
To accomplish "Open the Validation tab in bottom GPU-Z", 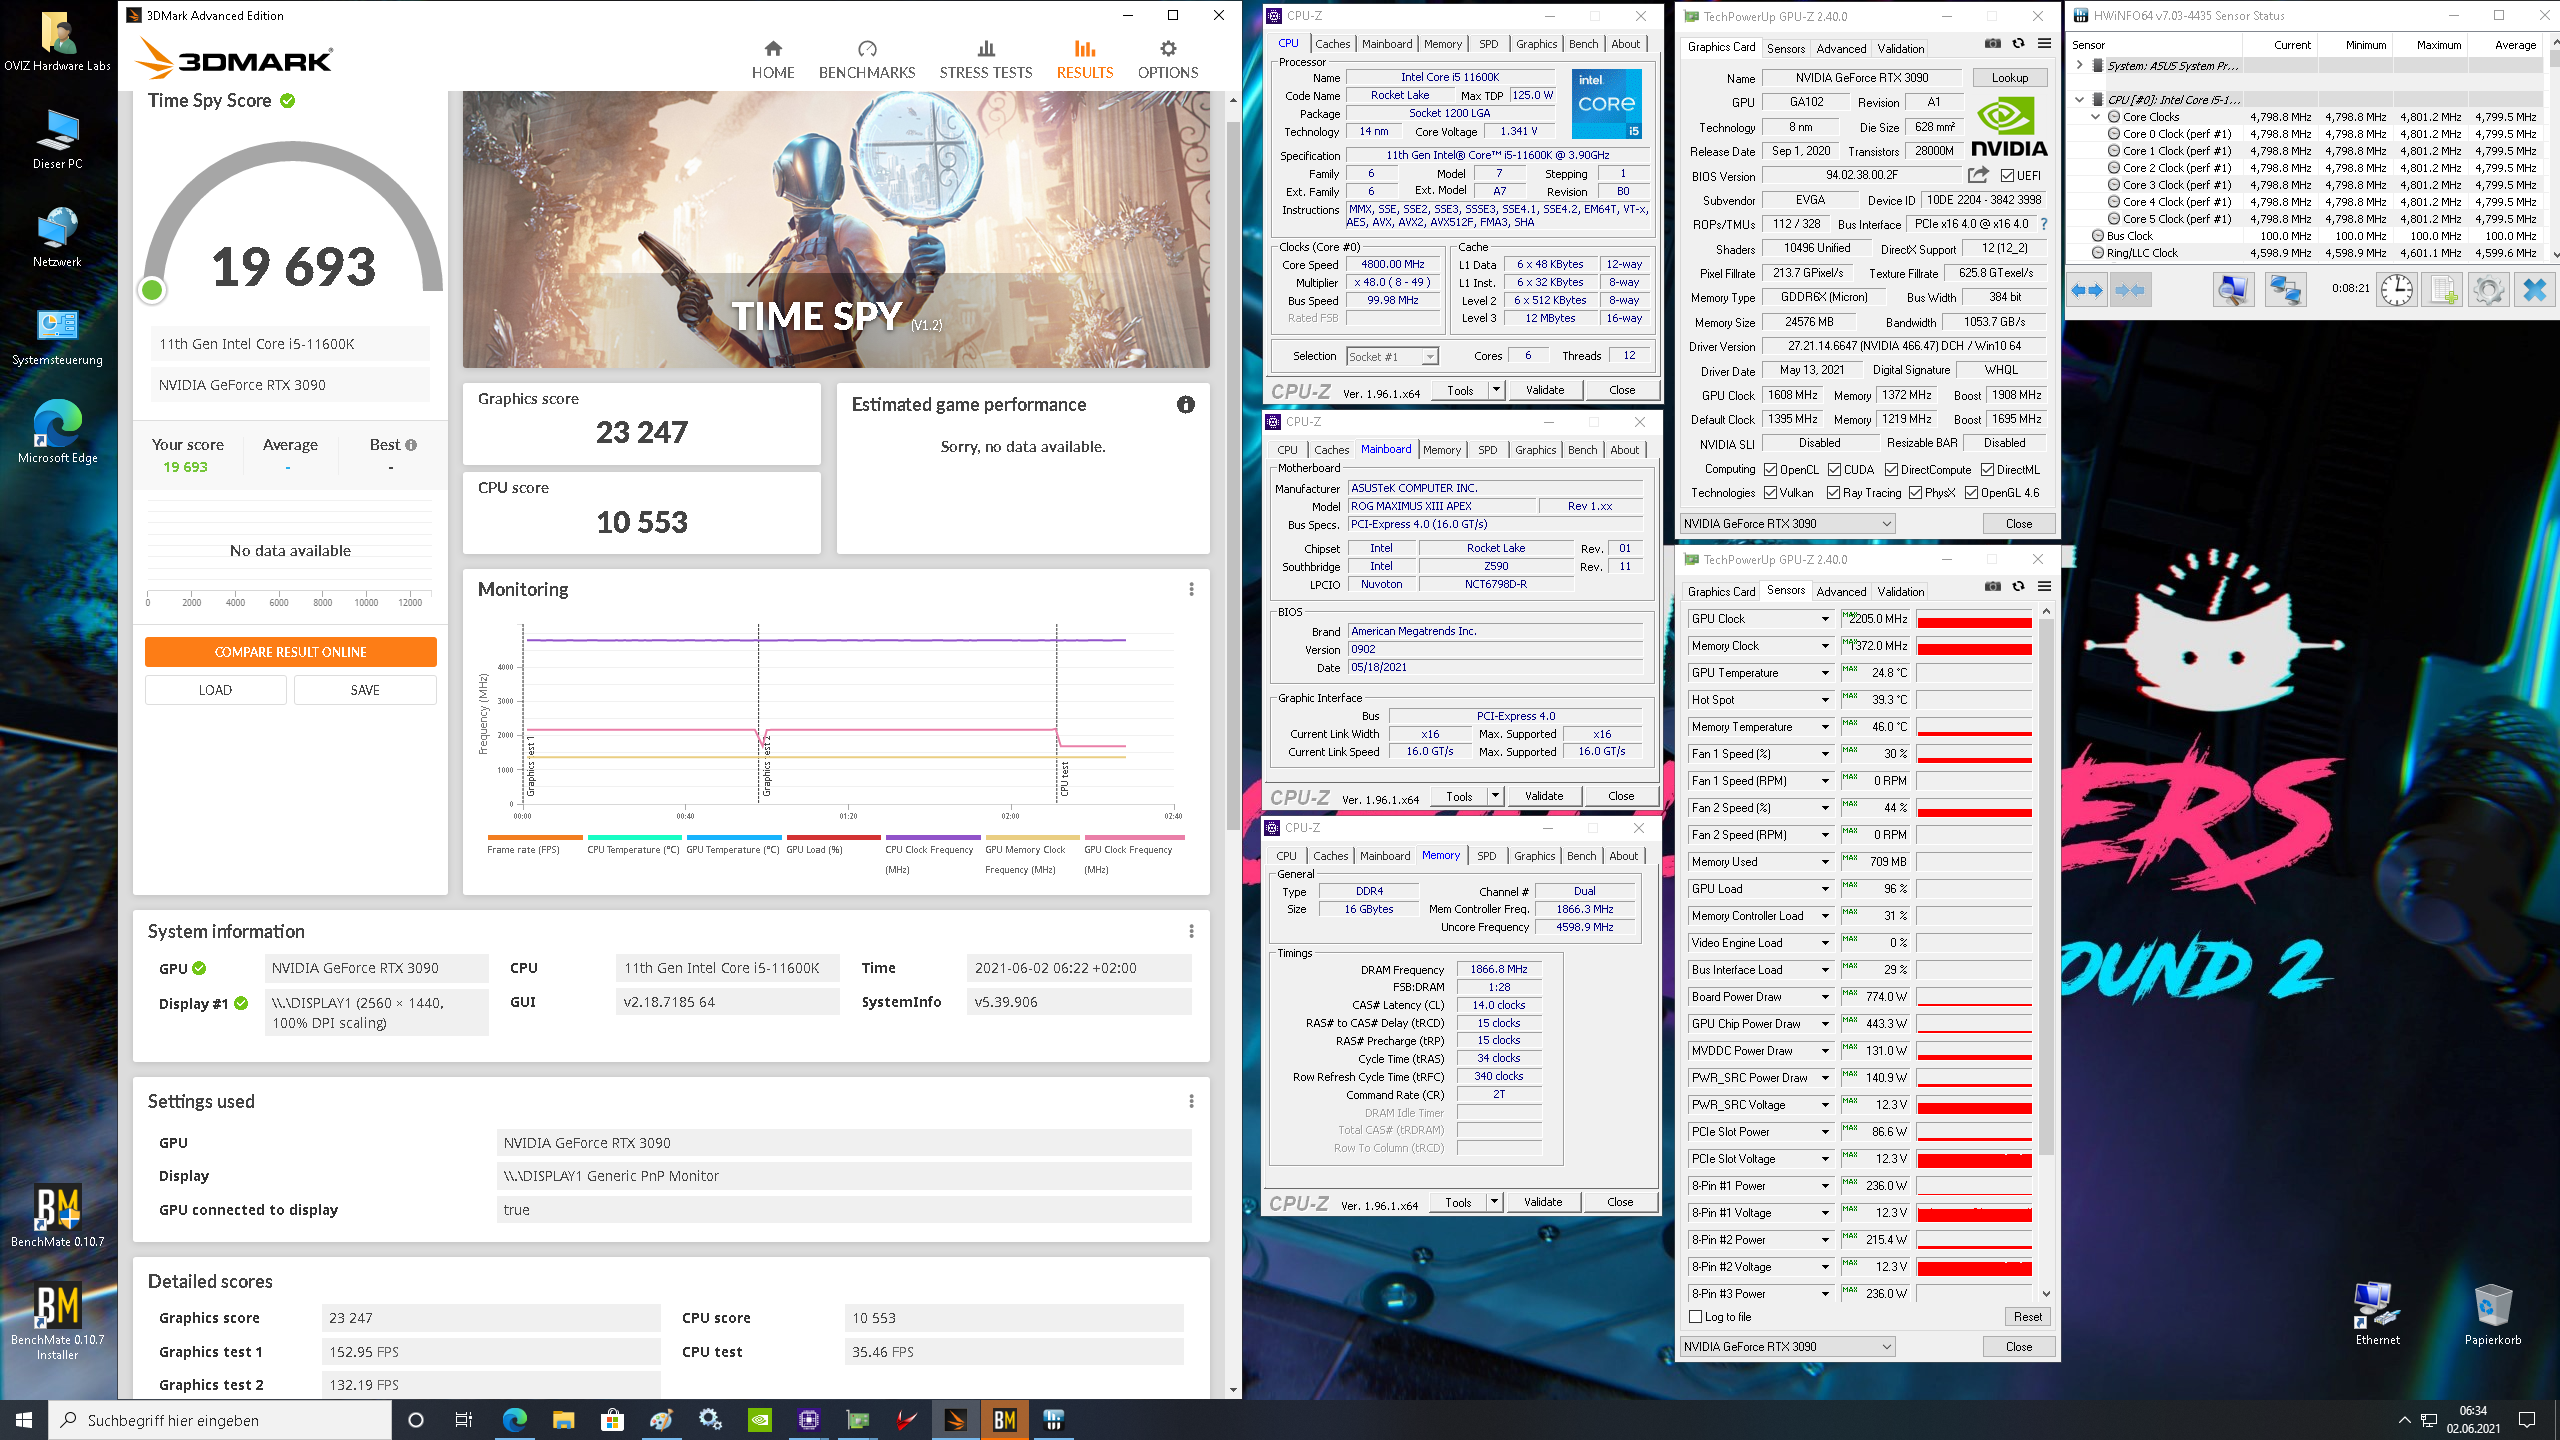I will point(1900,592).
